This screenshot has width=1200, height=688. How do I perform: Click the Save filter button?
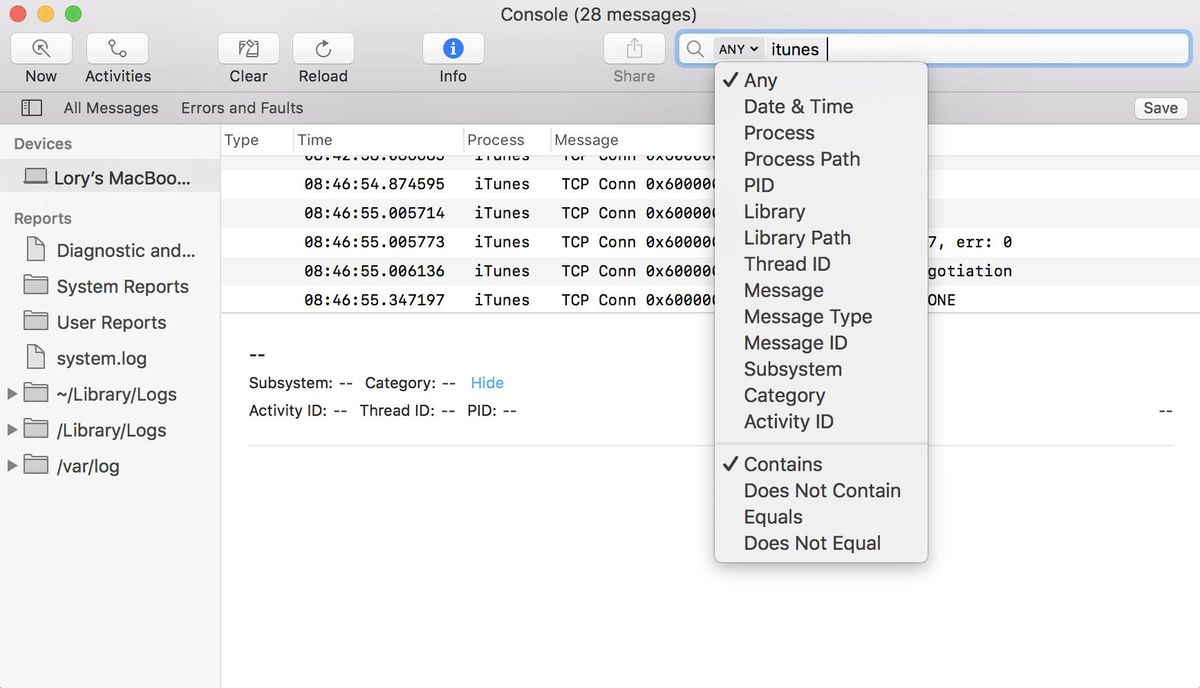pos(1160,107)
